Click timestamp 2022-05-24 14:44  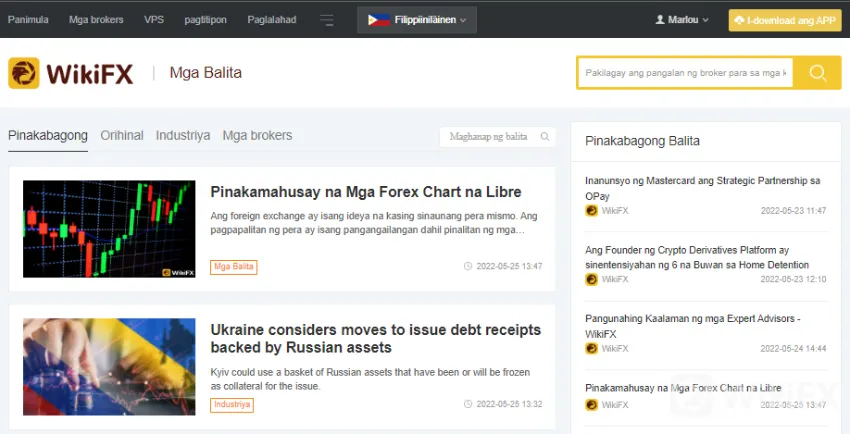click(793, 348)
